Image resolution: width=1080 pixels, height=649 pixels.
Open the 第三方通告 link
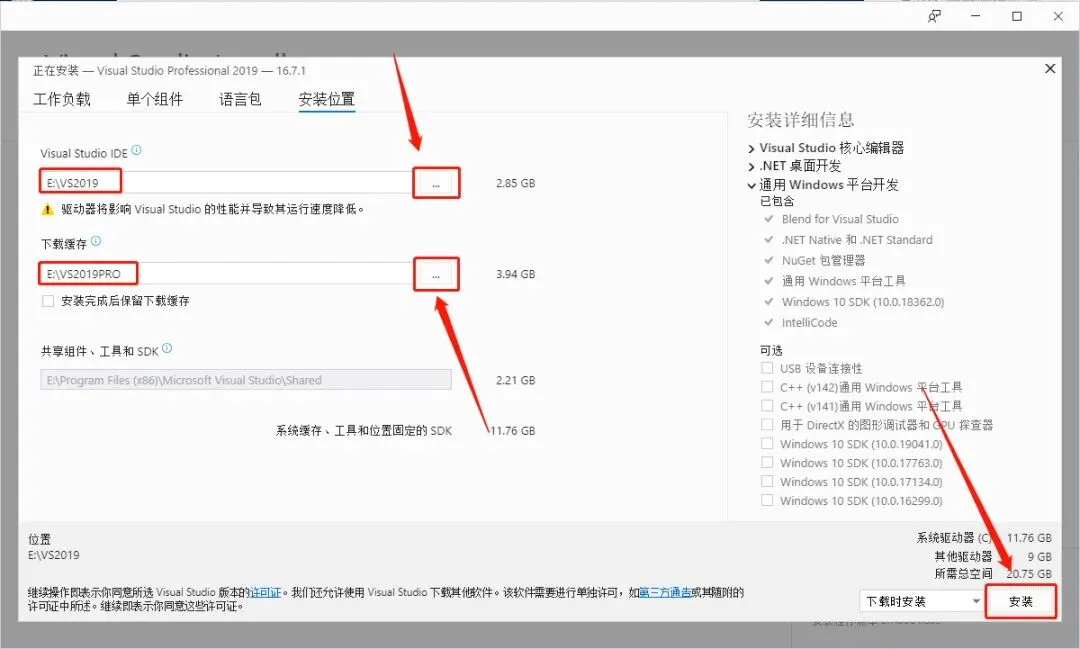(665, 593)
